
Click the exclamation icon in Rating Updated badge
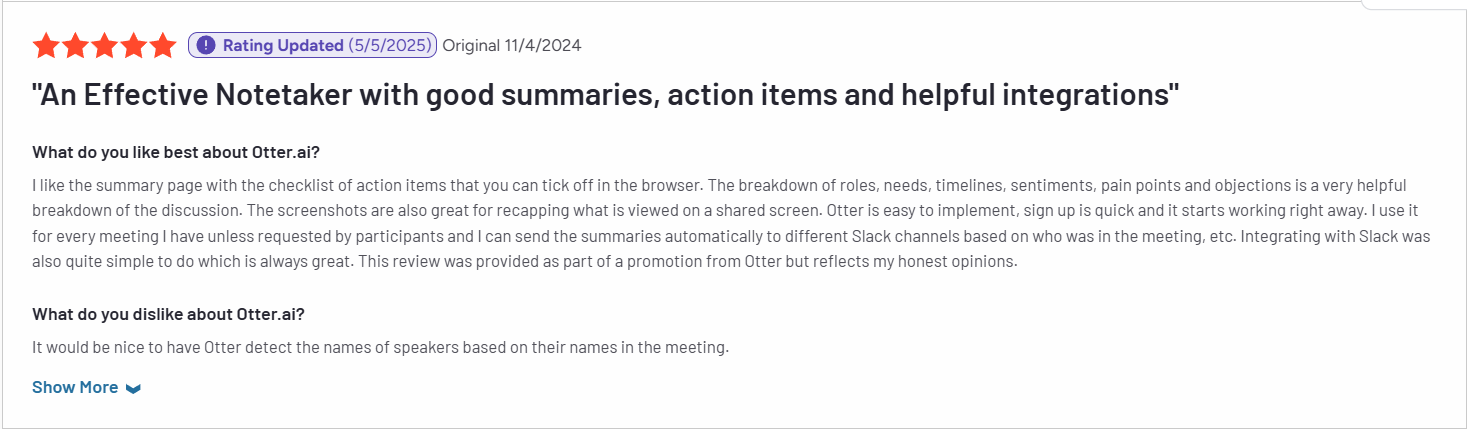tap(206, 45)
